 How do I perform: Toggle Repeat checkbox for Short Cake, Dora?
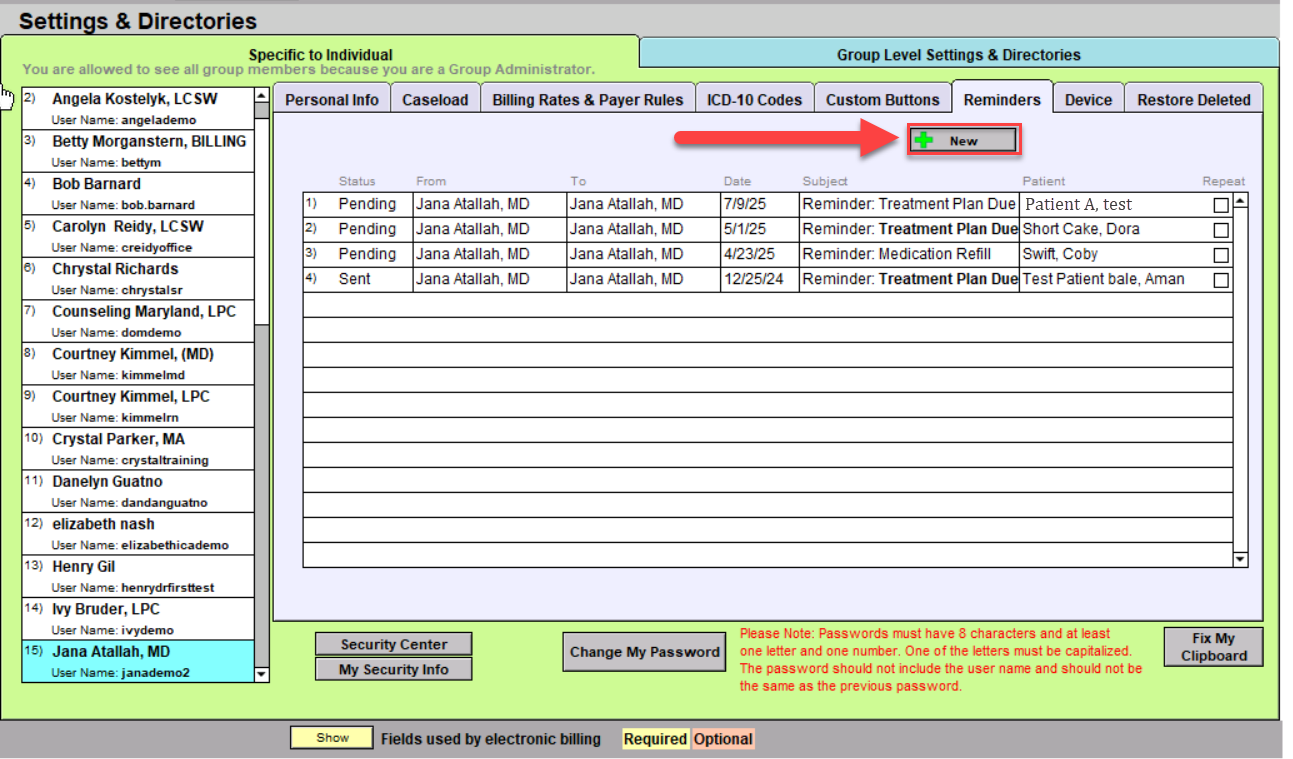[x=1220, y=230]
